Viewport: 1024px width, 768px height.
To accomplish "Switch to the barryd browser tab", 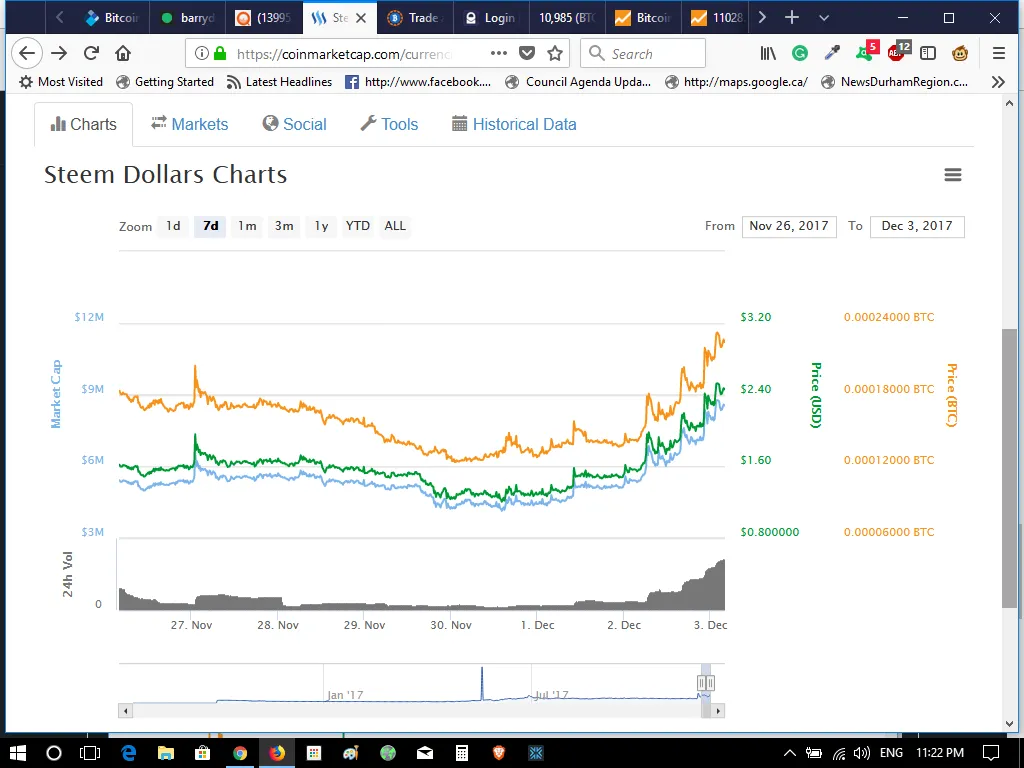I will tap(187, 18).
